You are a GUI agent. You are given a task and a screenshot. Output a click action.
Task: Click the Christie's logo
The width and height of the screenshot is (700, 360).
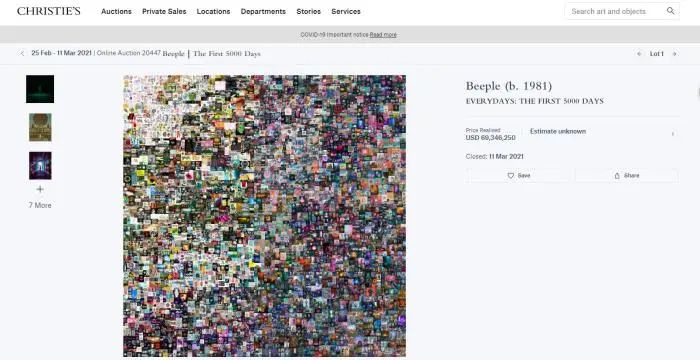click(49, 11)
